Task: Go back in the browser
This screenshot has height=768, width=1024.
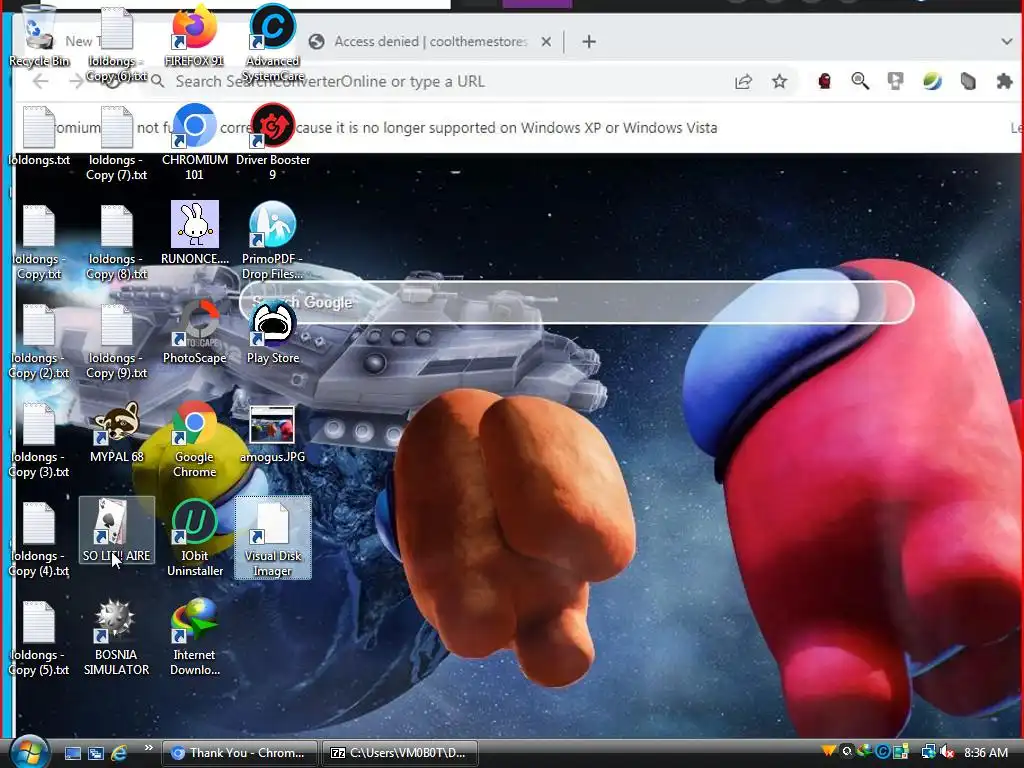Action: pyautogui.click(x=40, y=81)
